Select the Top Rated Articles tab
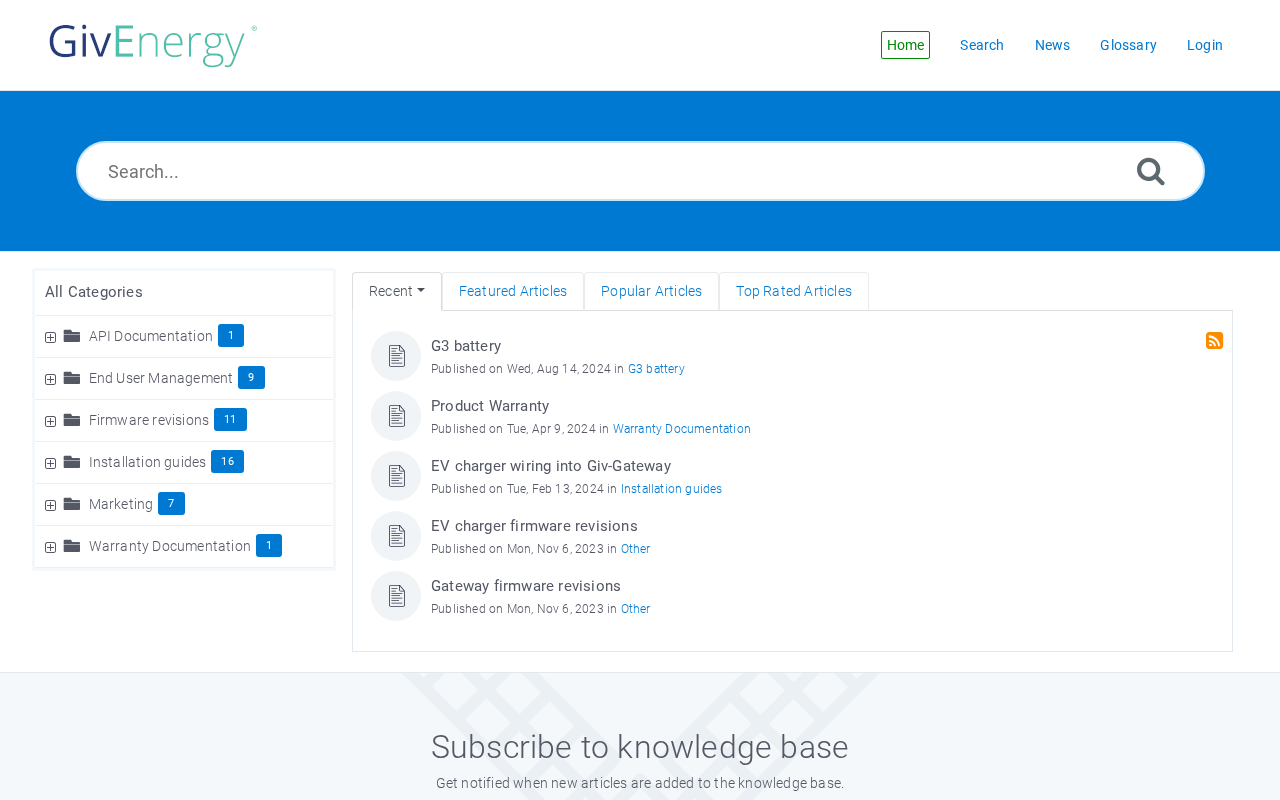 click(794, 291)
